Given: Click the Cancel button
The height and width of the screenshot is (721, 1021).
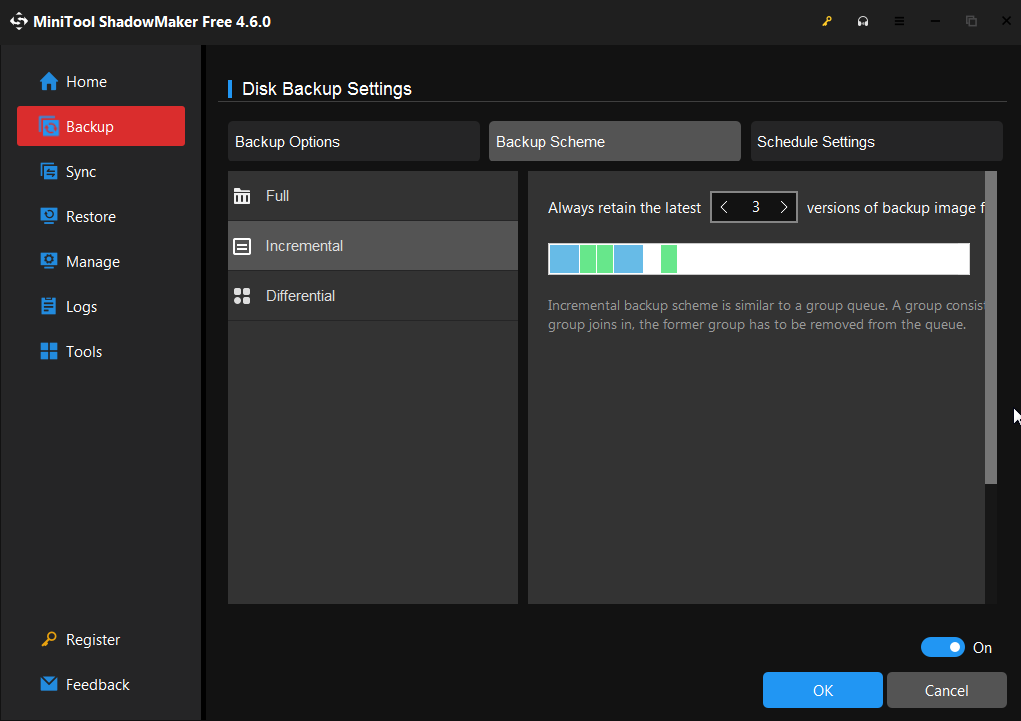Looking at the screenshot, I should coord(947,690).
